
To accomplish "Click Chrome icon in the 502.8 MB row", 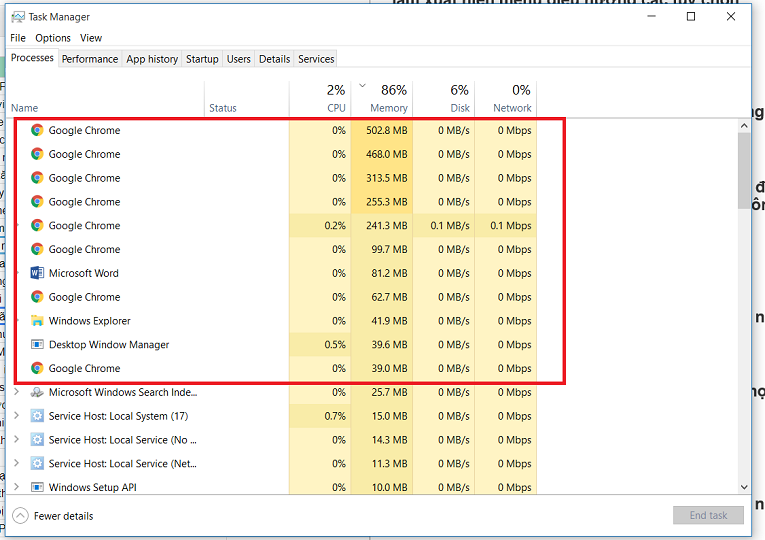I will pos(37,130).
